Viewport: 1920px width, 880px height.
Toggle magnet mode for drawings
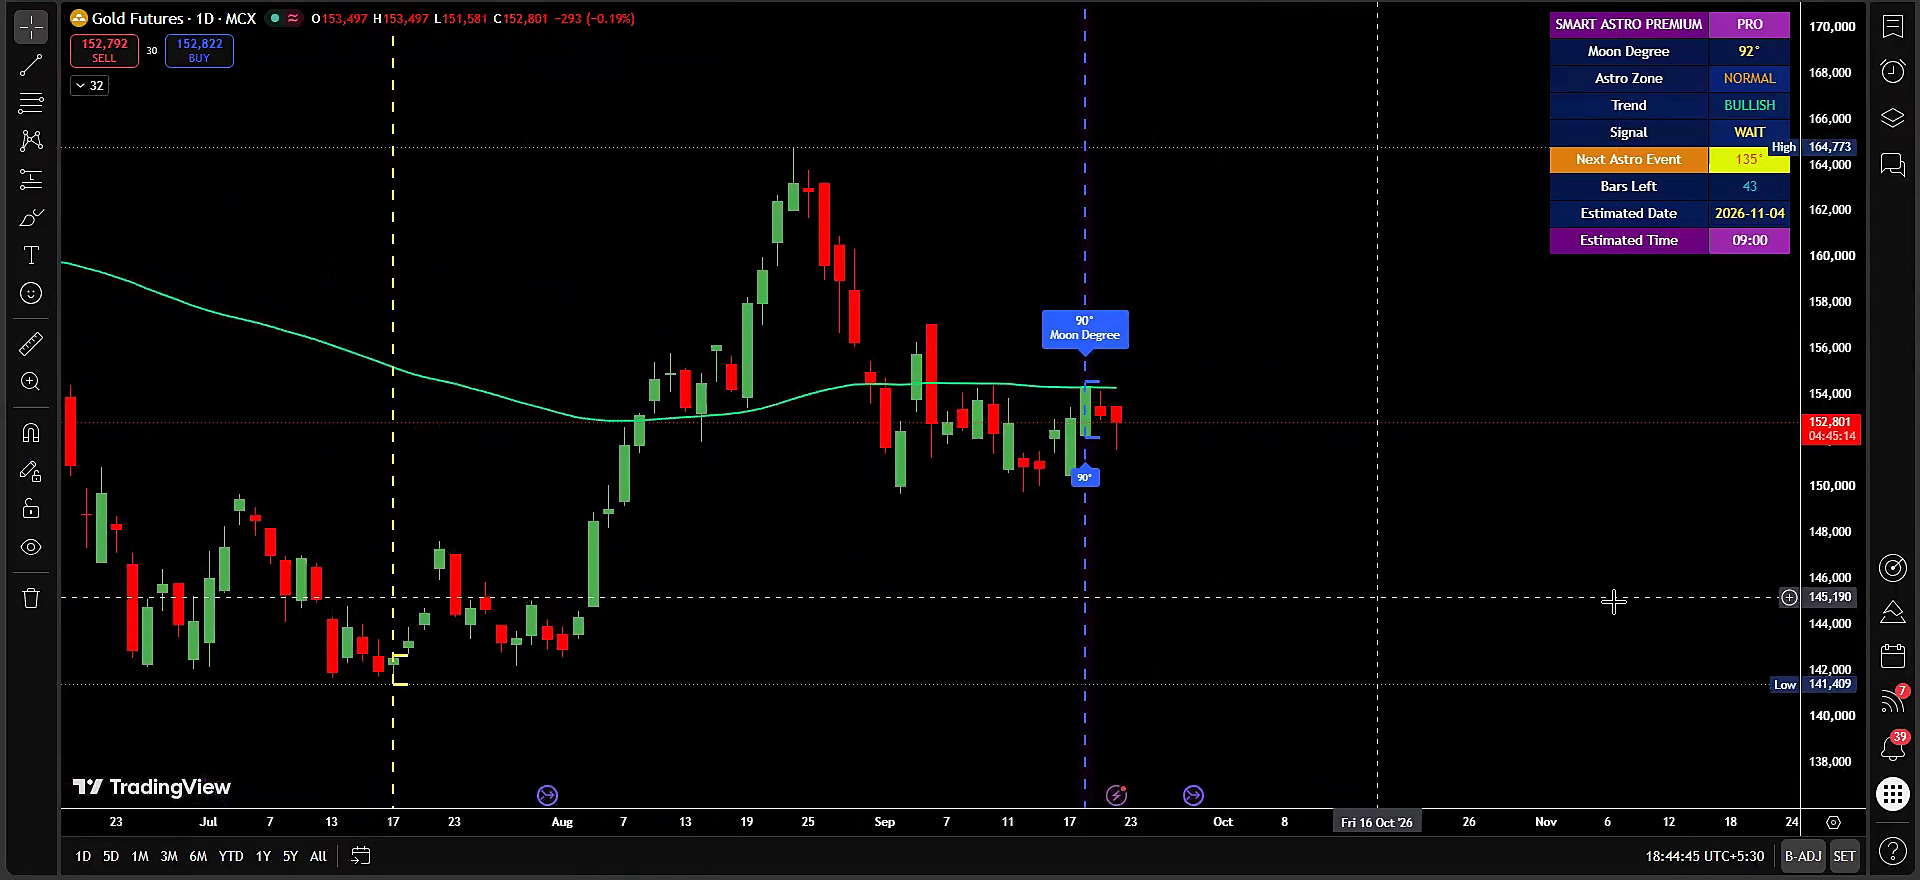tap(31, 433)
